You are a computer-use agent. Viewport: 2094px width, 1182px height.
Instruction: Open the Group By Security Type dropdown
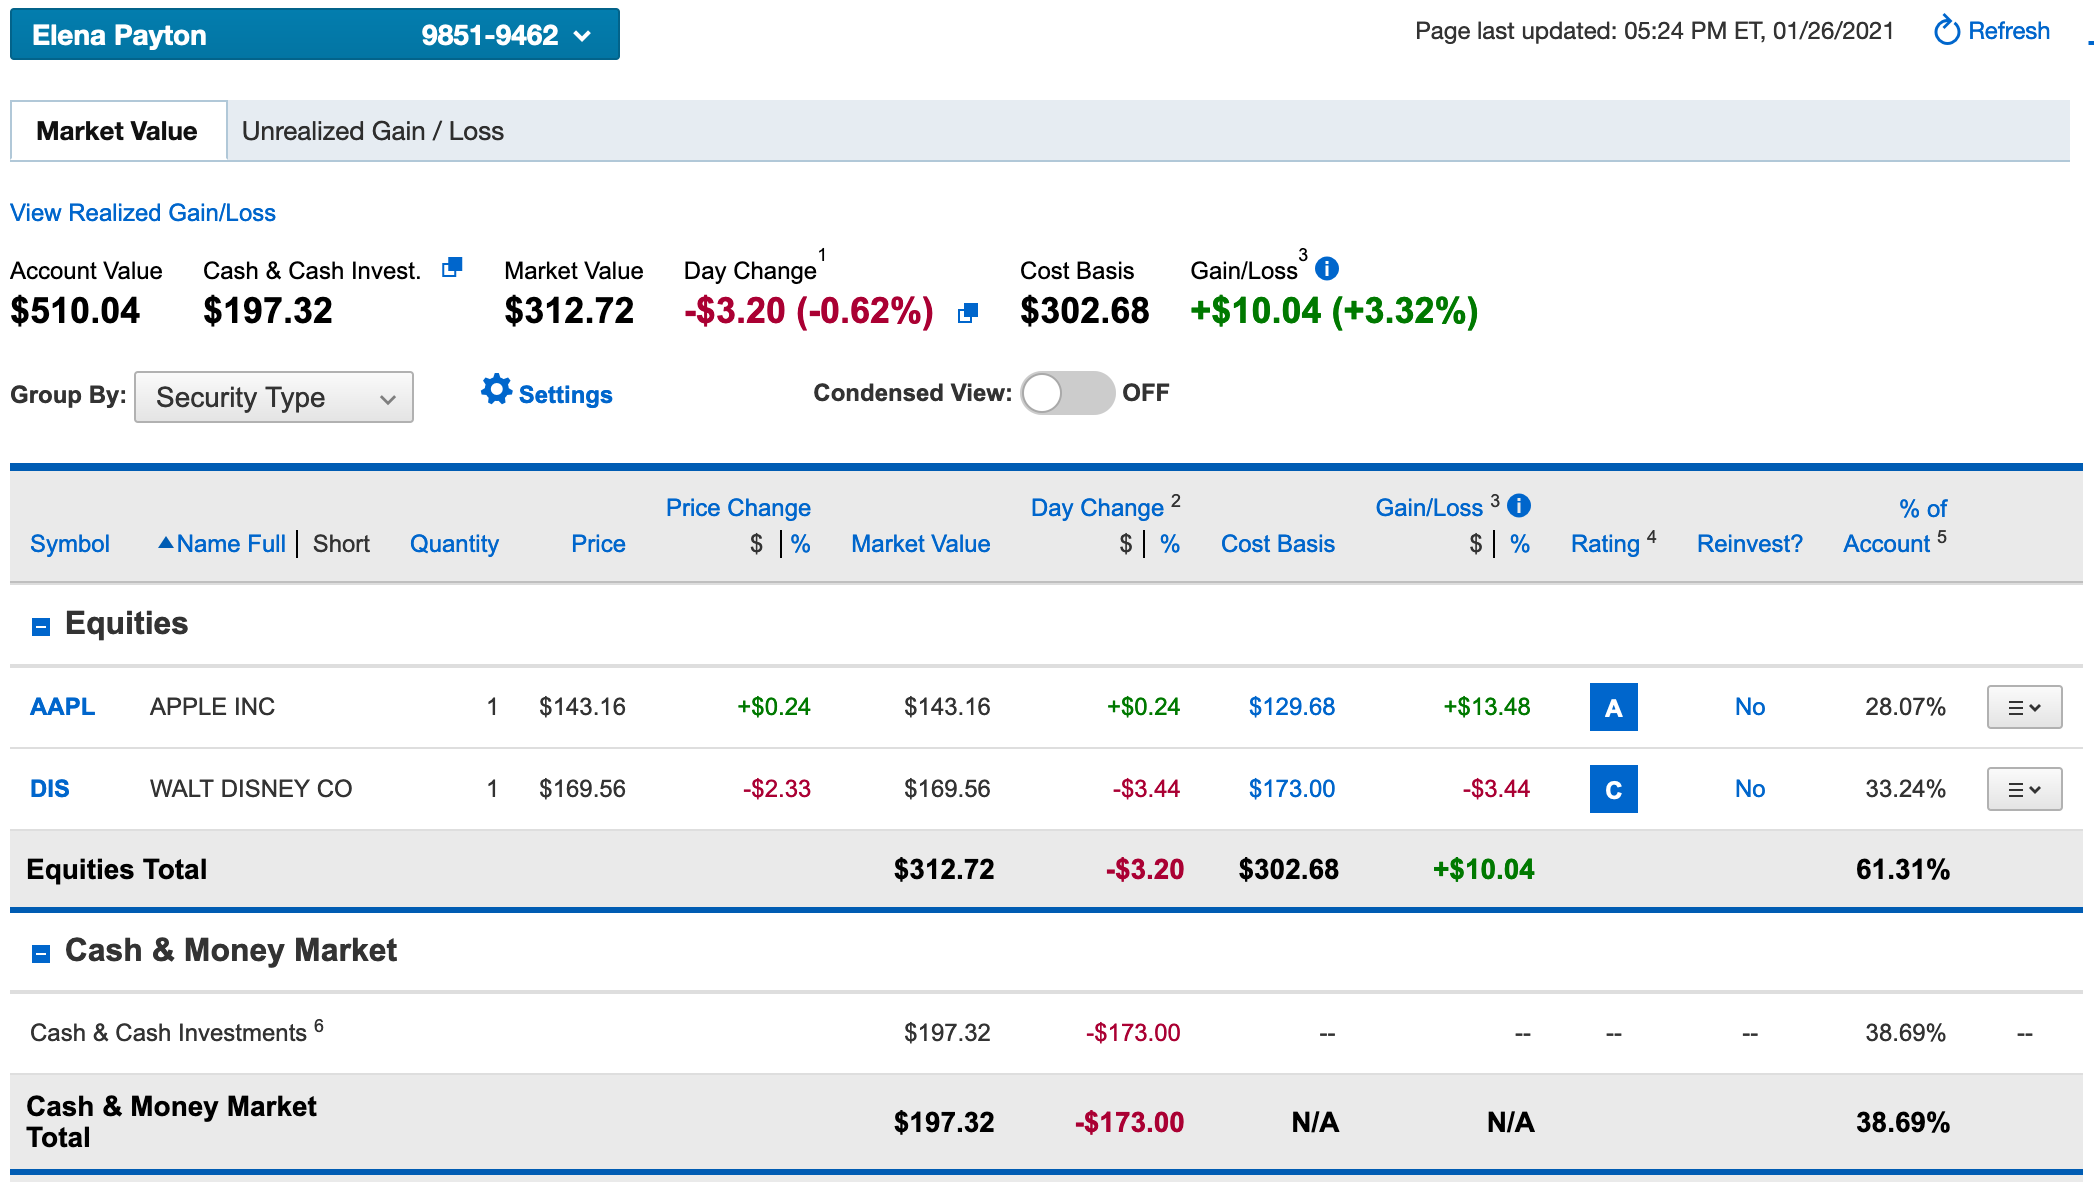click(x=274, y=397)
